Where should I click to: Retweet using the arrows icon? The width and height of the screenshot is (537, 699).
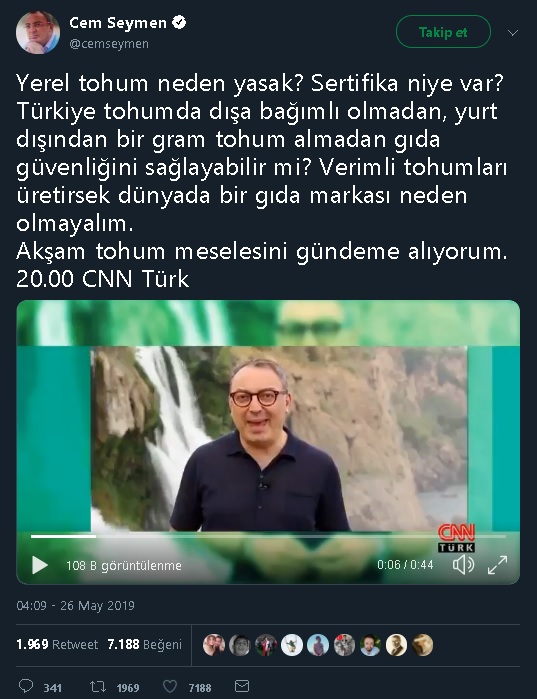click(97, 687)
